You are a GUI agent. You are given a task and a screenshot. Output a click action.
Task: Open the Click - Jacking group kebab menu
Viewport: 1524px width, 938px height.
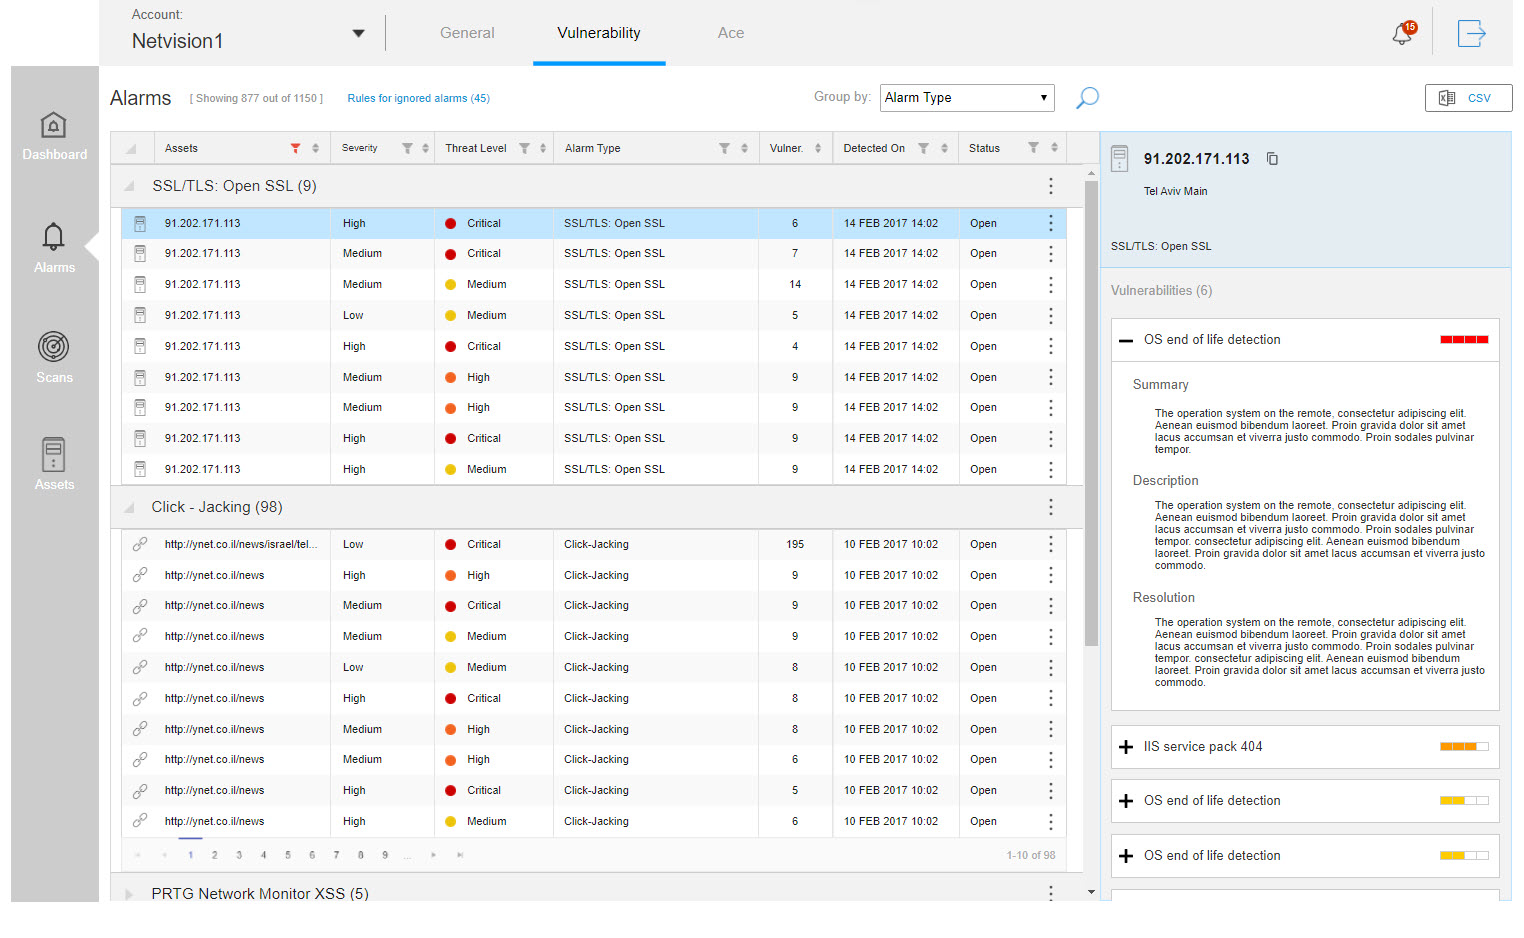point(1050,507)
